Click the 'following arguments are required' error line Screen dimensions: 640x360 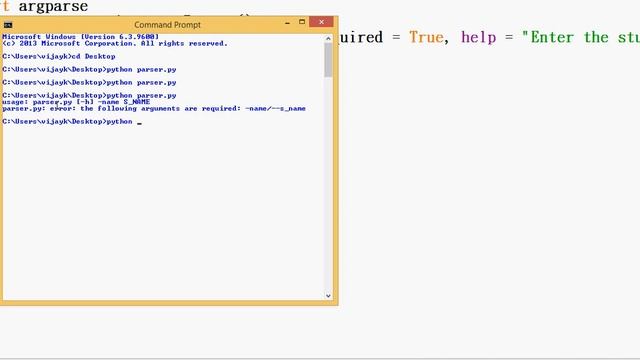(x=154, y=109)
